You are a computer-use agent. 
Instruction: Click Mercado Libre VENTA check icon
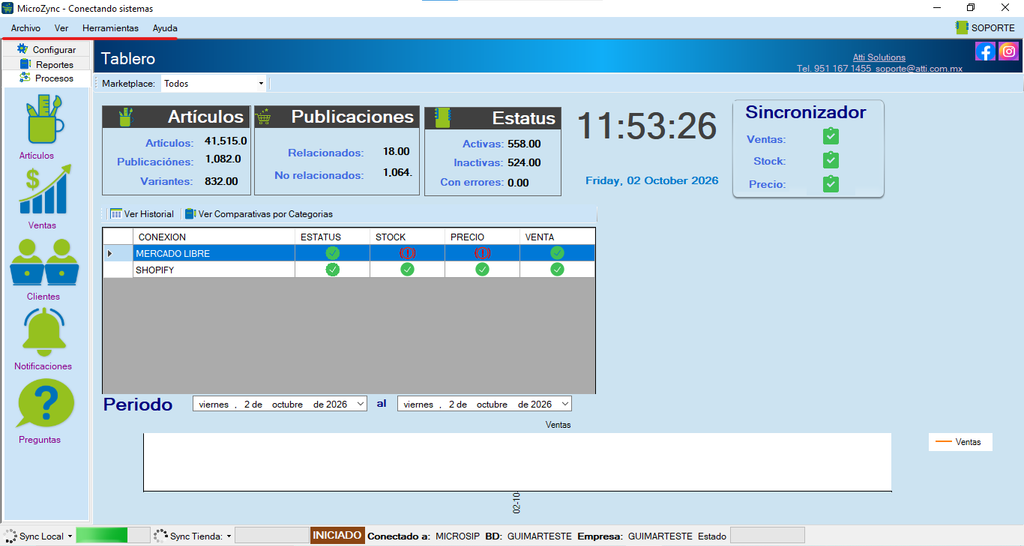point(557,253)
